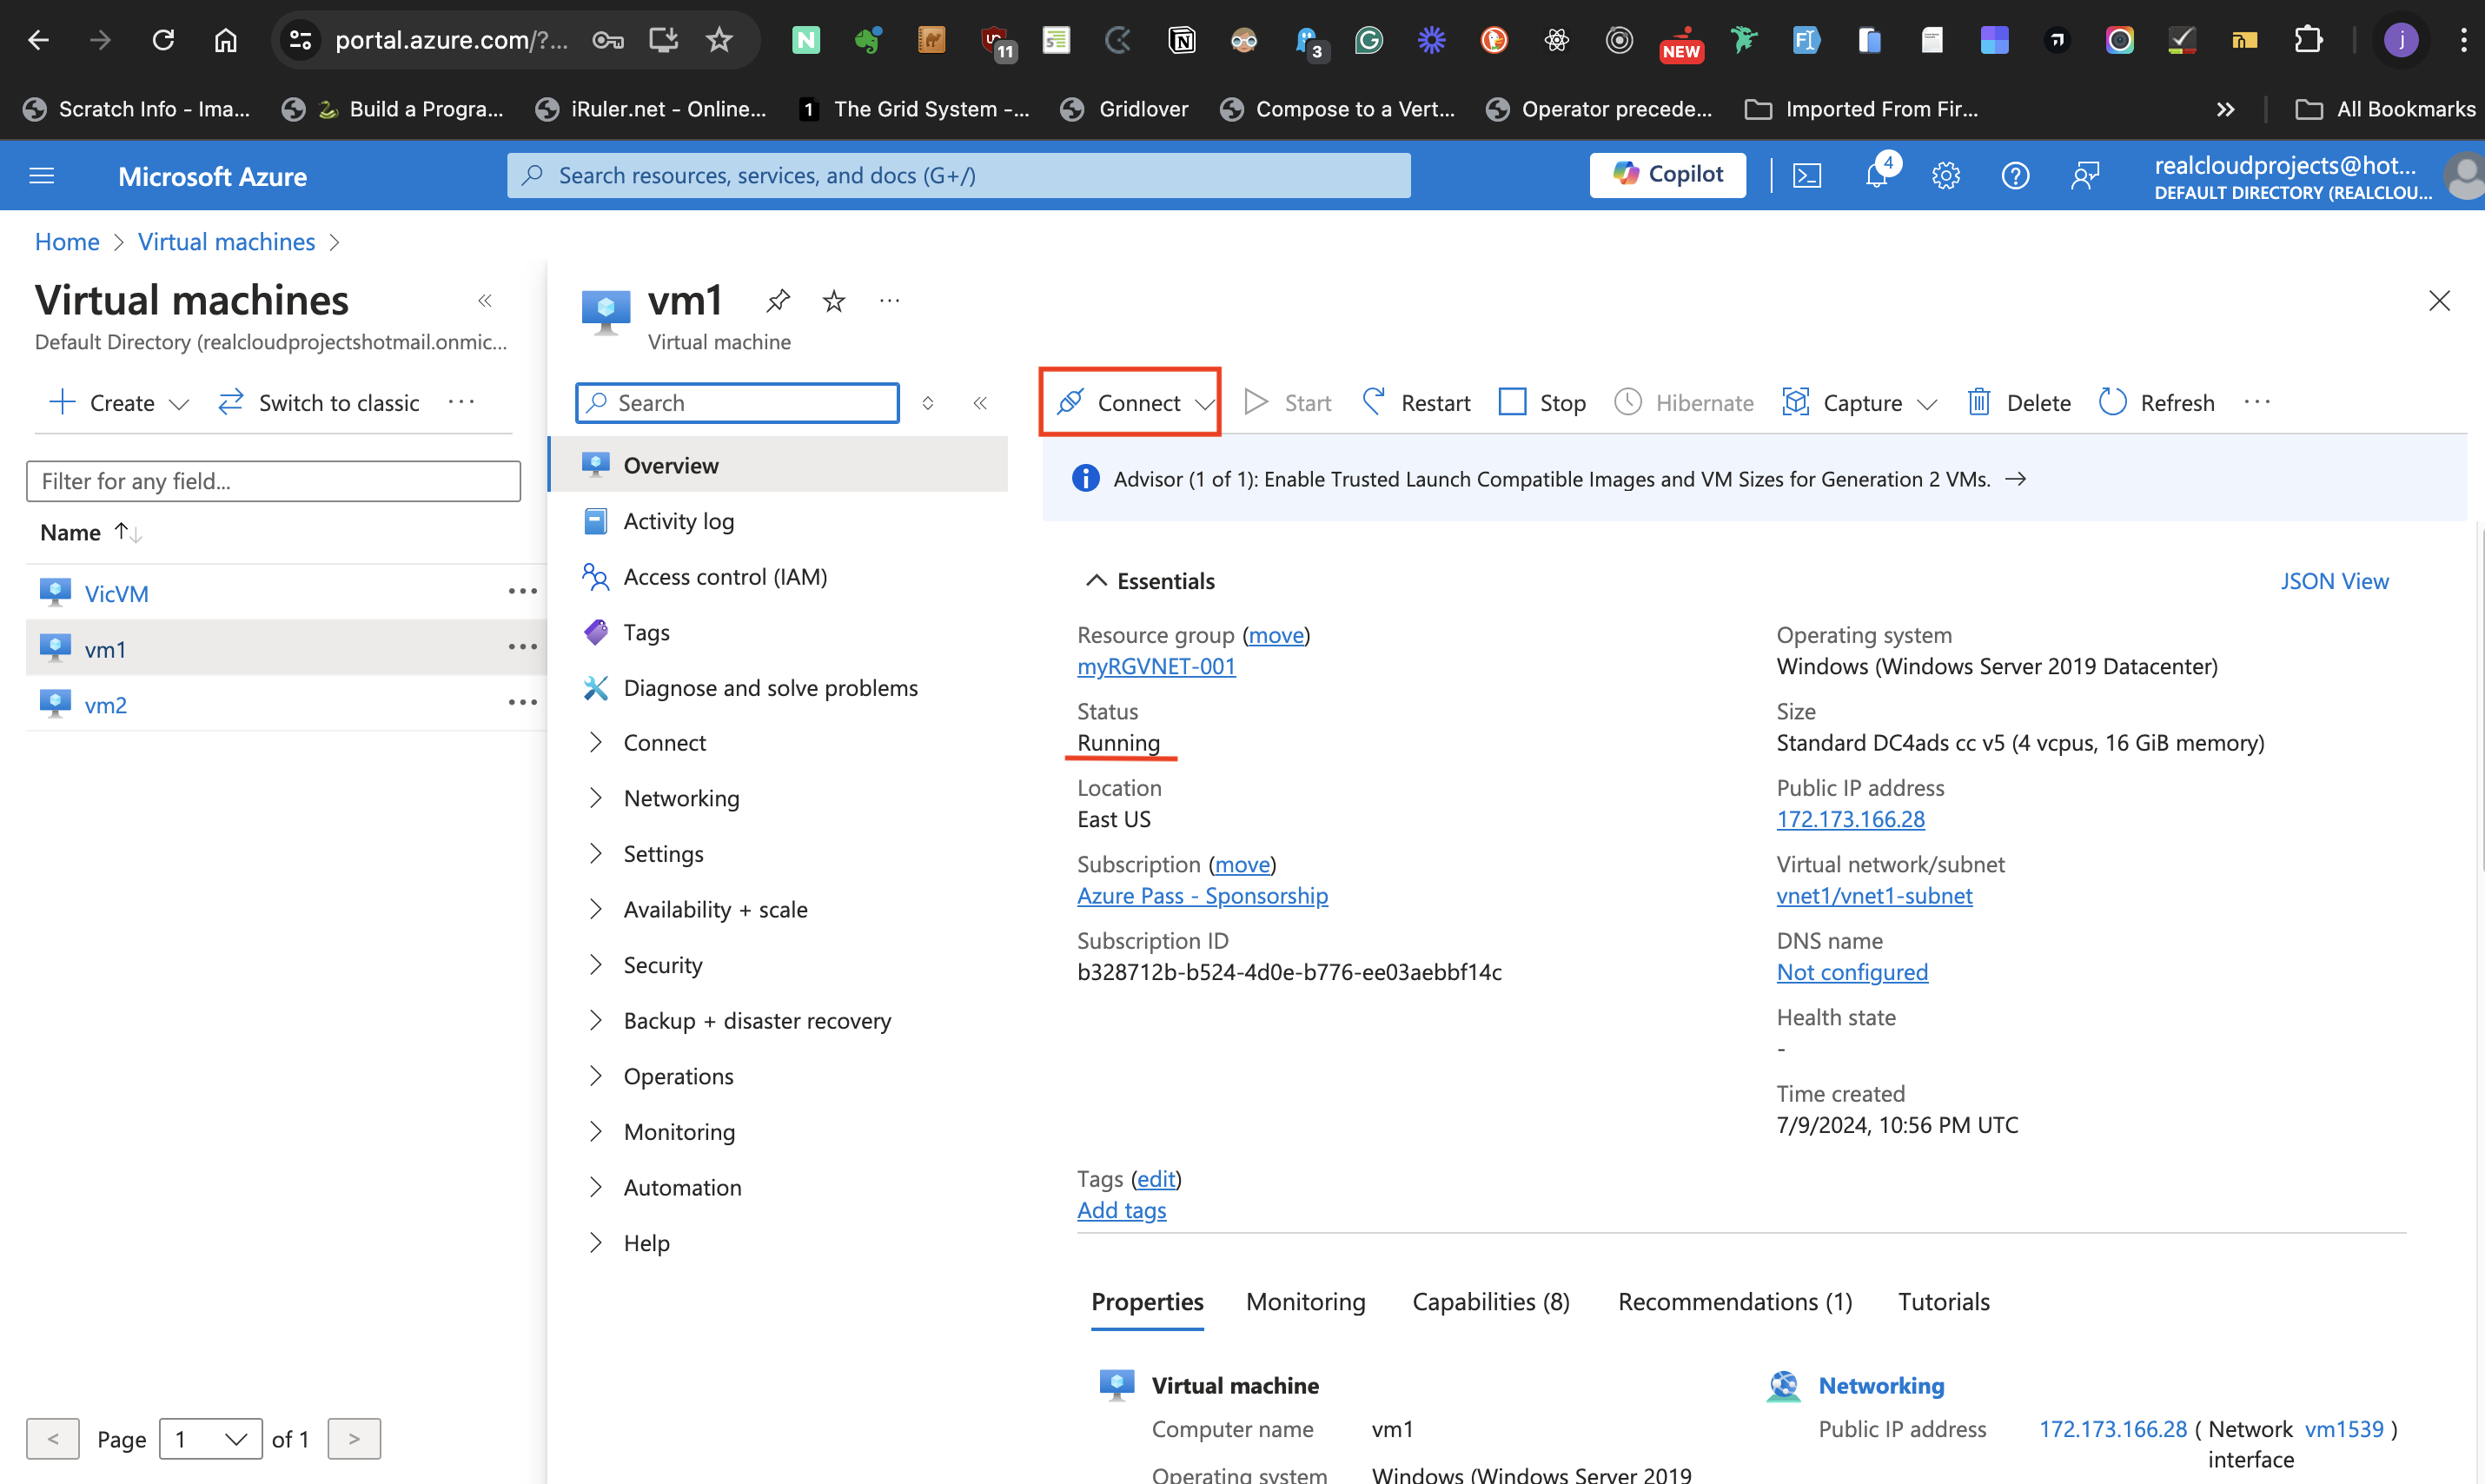Click the Copilot button
This screenshot has width=2485, height=1484.
point(1667,175)
